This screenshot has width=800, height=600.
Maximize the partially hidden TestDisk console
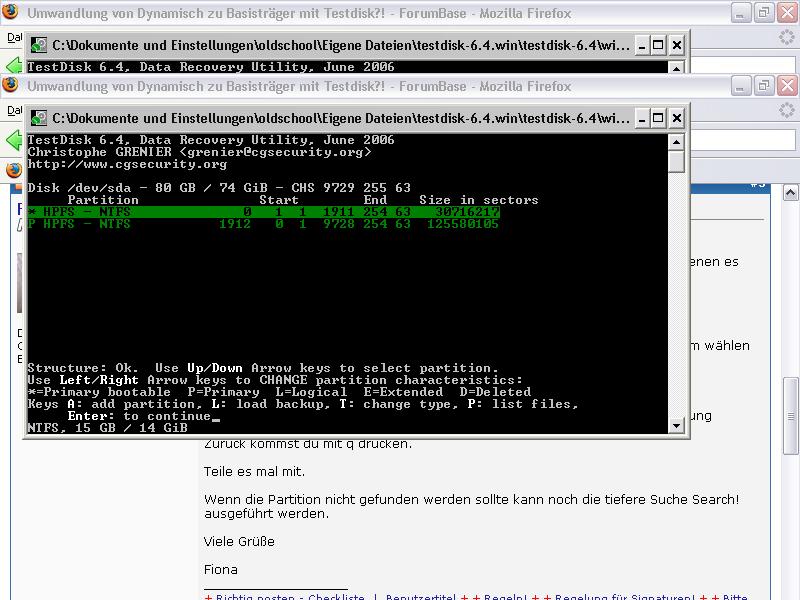tap(658, 45)
